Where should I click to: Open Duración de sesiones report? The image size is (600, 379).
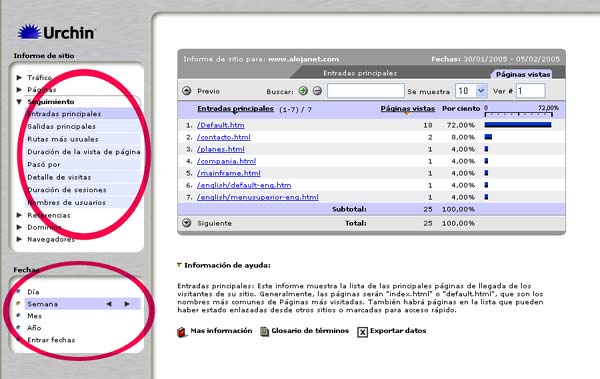click(x=67, y=190)
